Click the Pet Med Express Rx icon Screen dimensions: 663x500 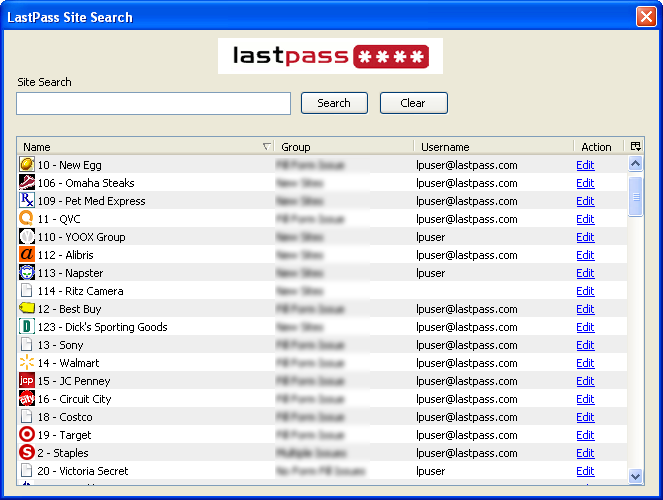tap(27, 200)
